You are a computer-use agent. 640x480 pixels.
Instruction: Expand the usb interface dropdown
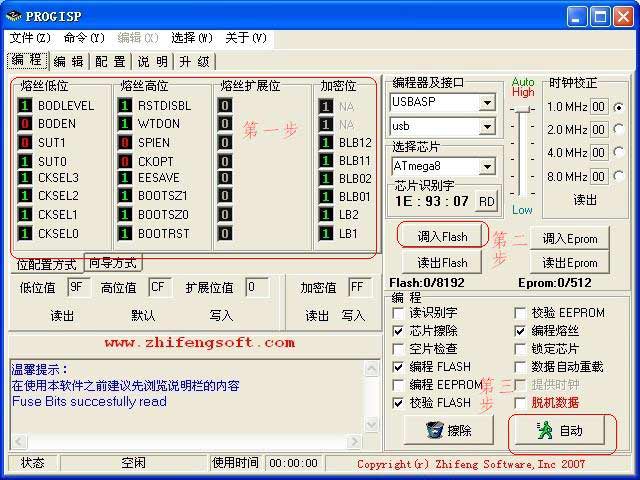[x=487, y=127]
